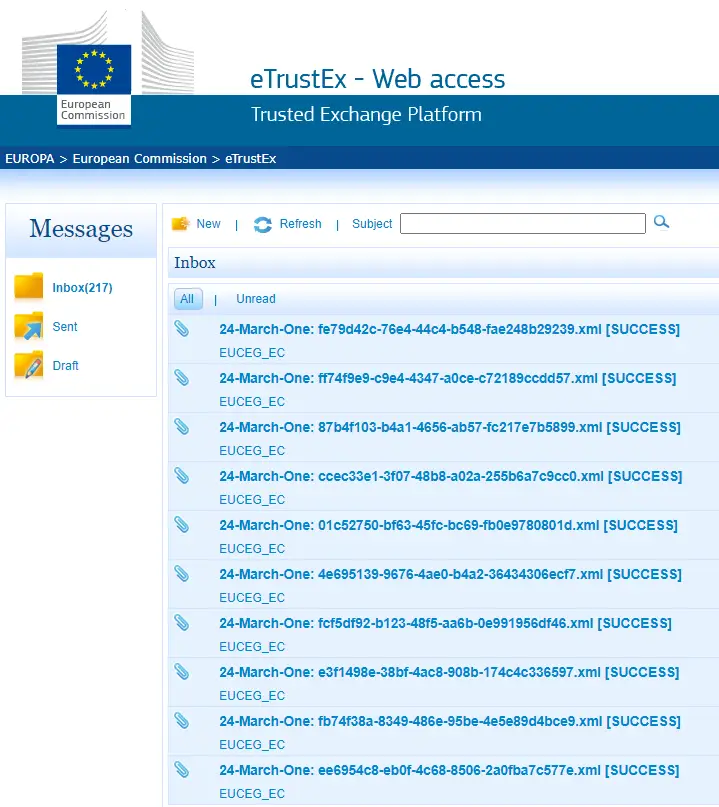Open message ff74f9e9-c9e4-4347-a0ce-c72189ccdd57.xml
The height and width of the screenshot is (807, 719).
click(x=448, y=378)
